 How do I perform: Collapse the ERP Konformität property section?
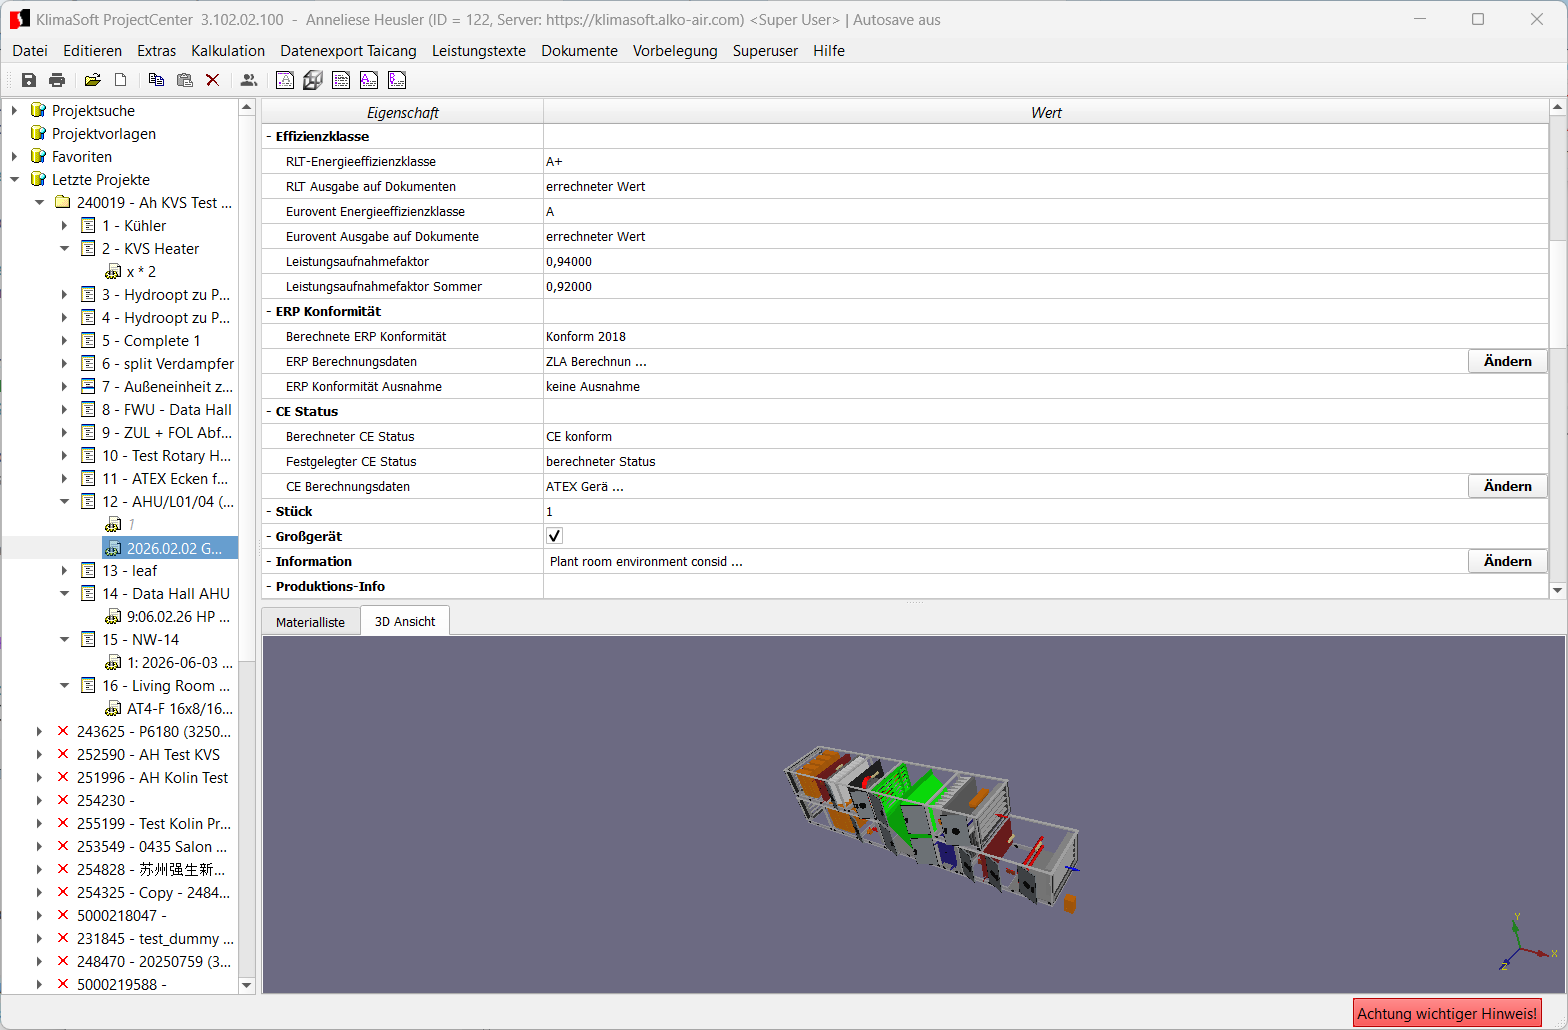click(x=269, y=311)
